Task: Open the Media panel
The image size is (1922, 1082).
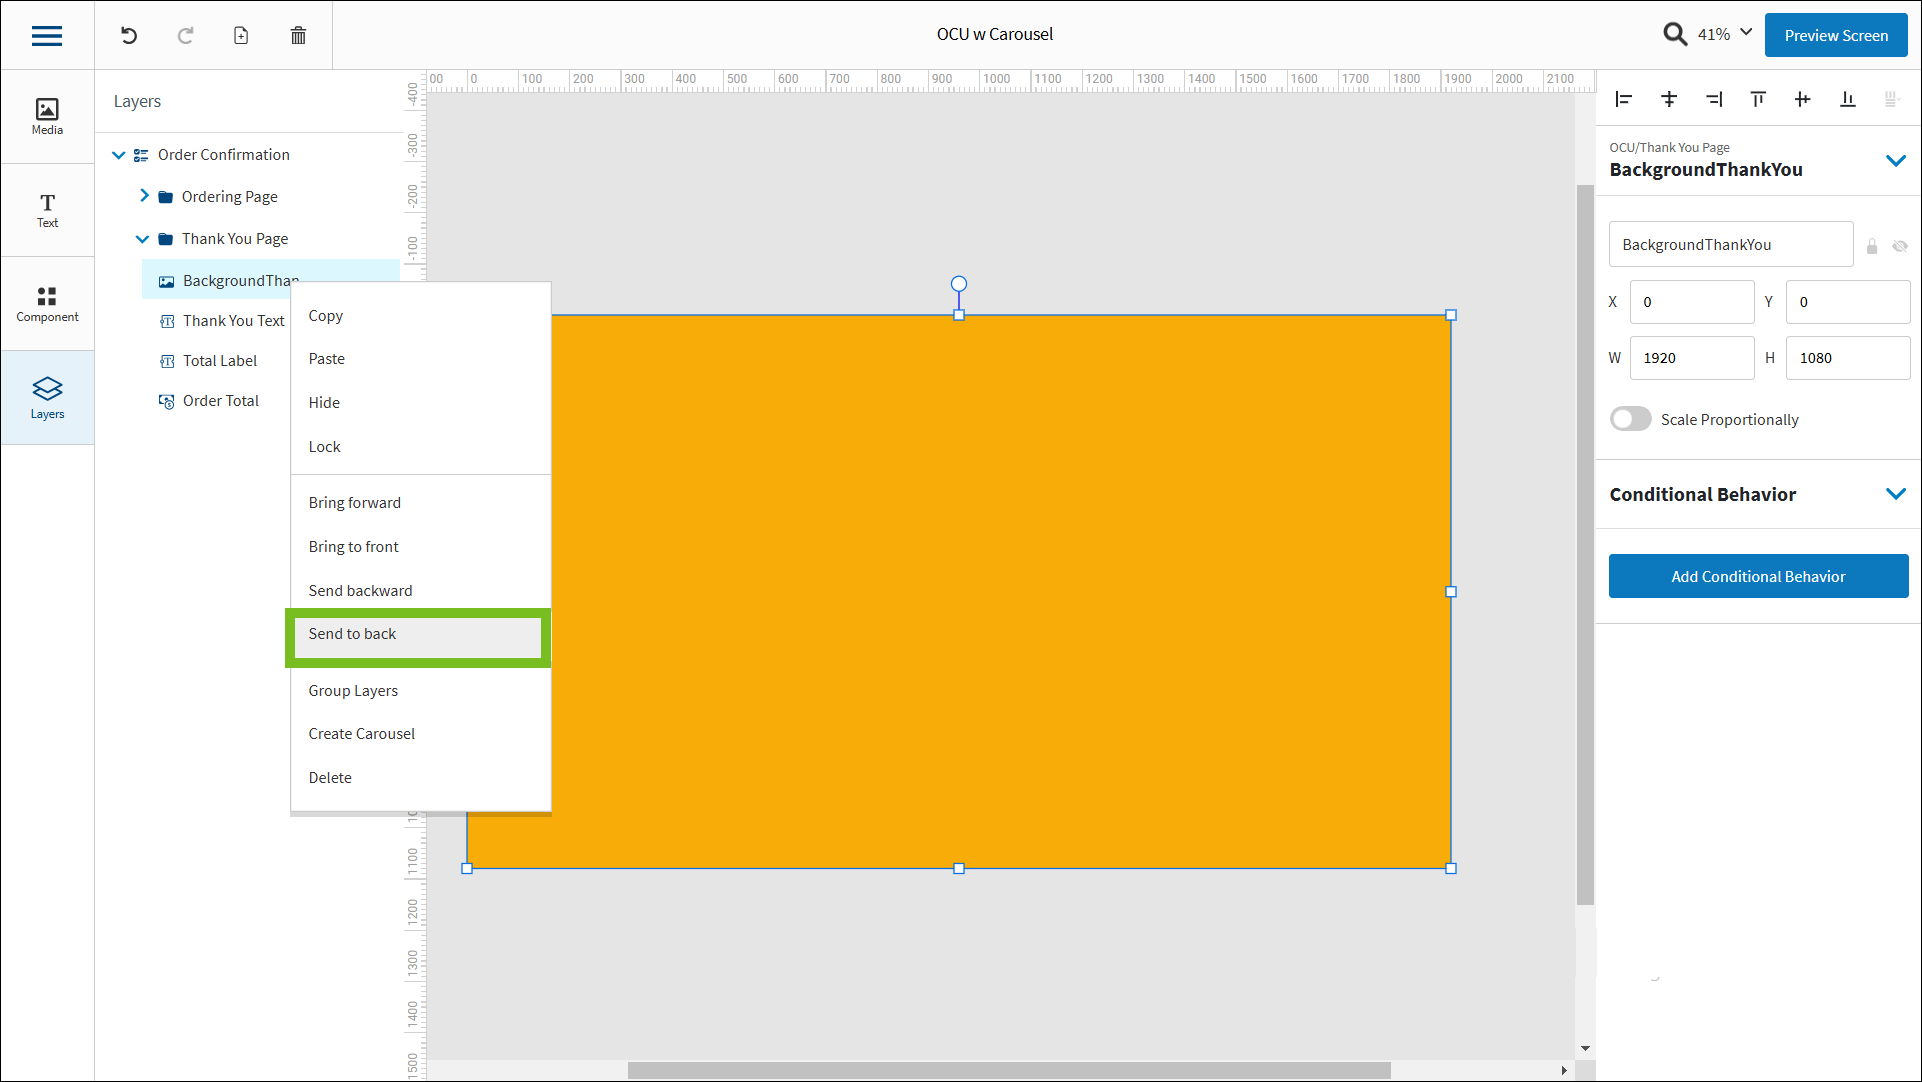Action: click(47, 116)
